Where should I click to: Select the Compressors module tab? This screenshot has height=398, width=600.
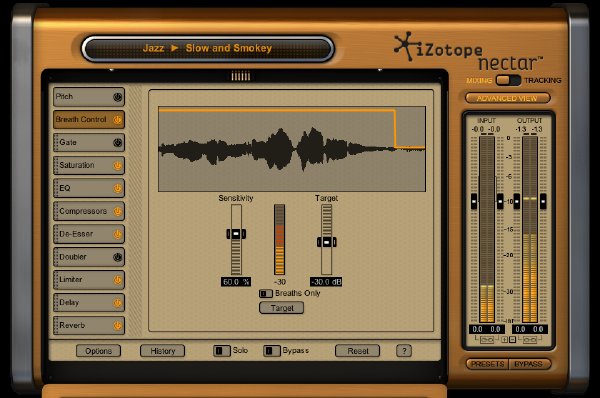[x=89, y=211]
